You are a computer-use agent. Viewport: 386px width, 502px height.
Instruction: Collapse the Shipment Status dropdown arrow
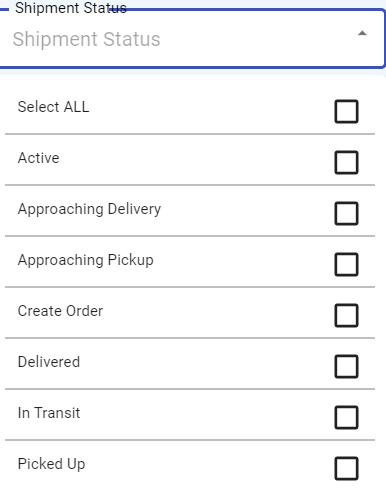pos(362,33)
